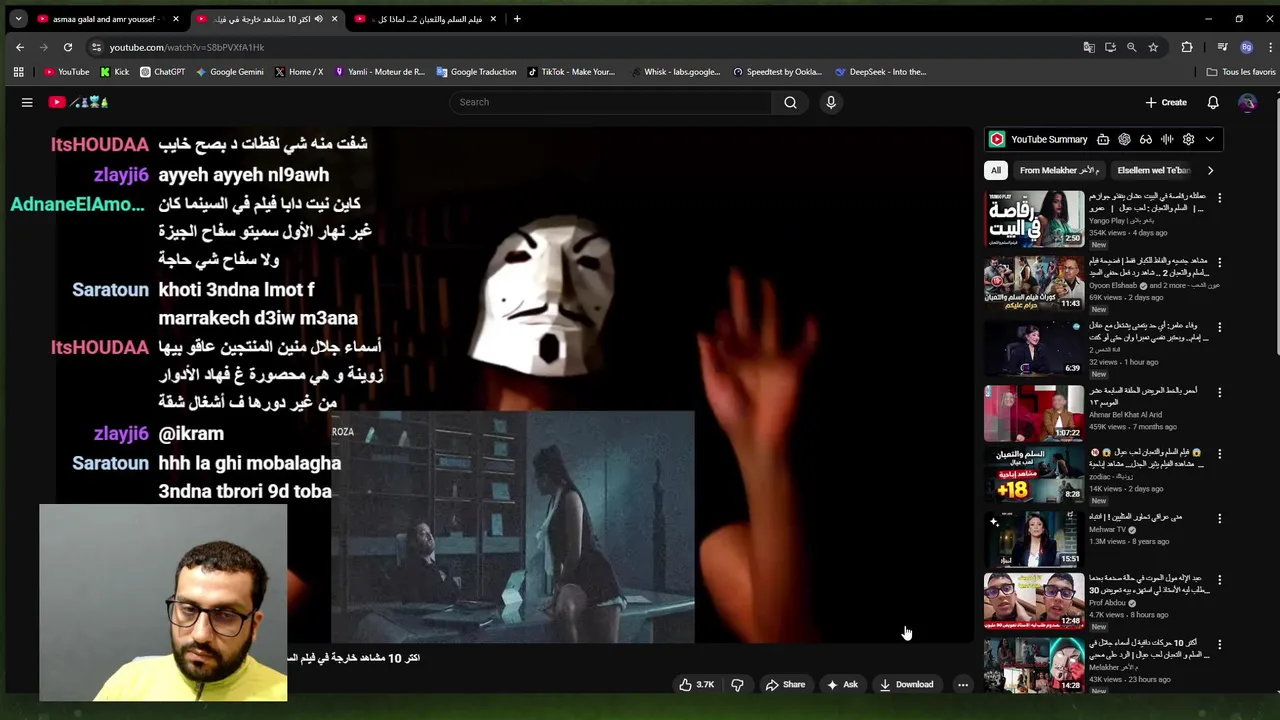Open the media controls music icon
The width and height of the screenshot is (1280, 720).
click(1222, 47)
